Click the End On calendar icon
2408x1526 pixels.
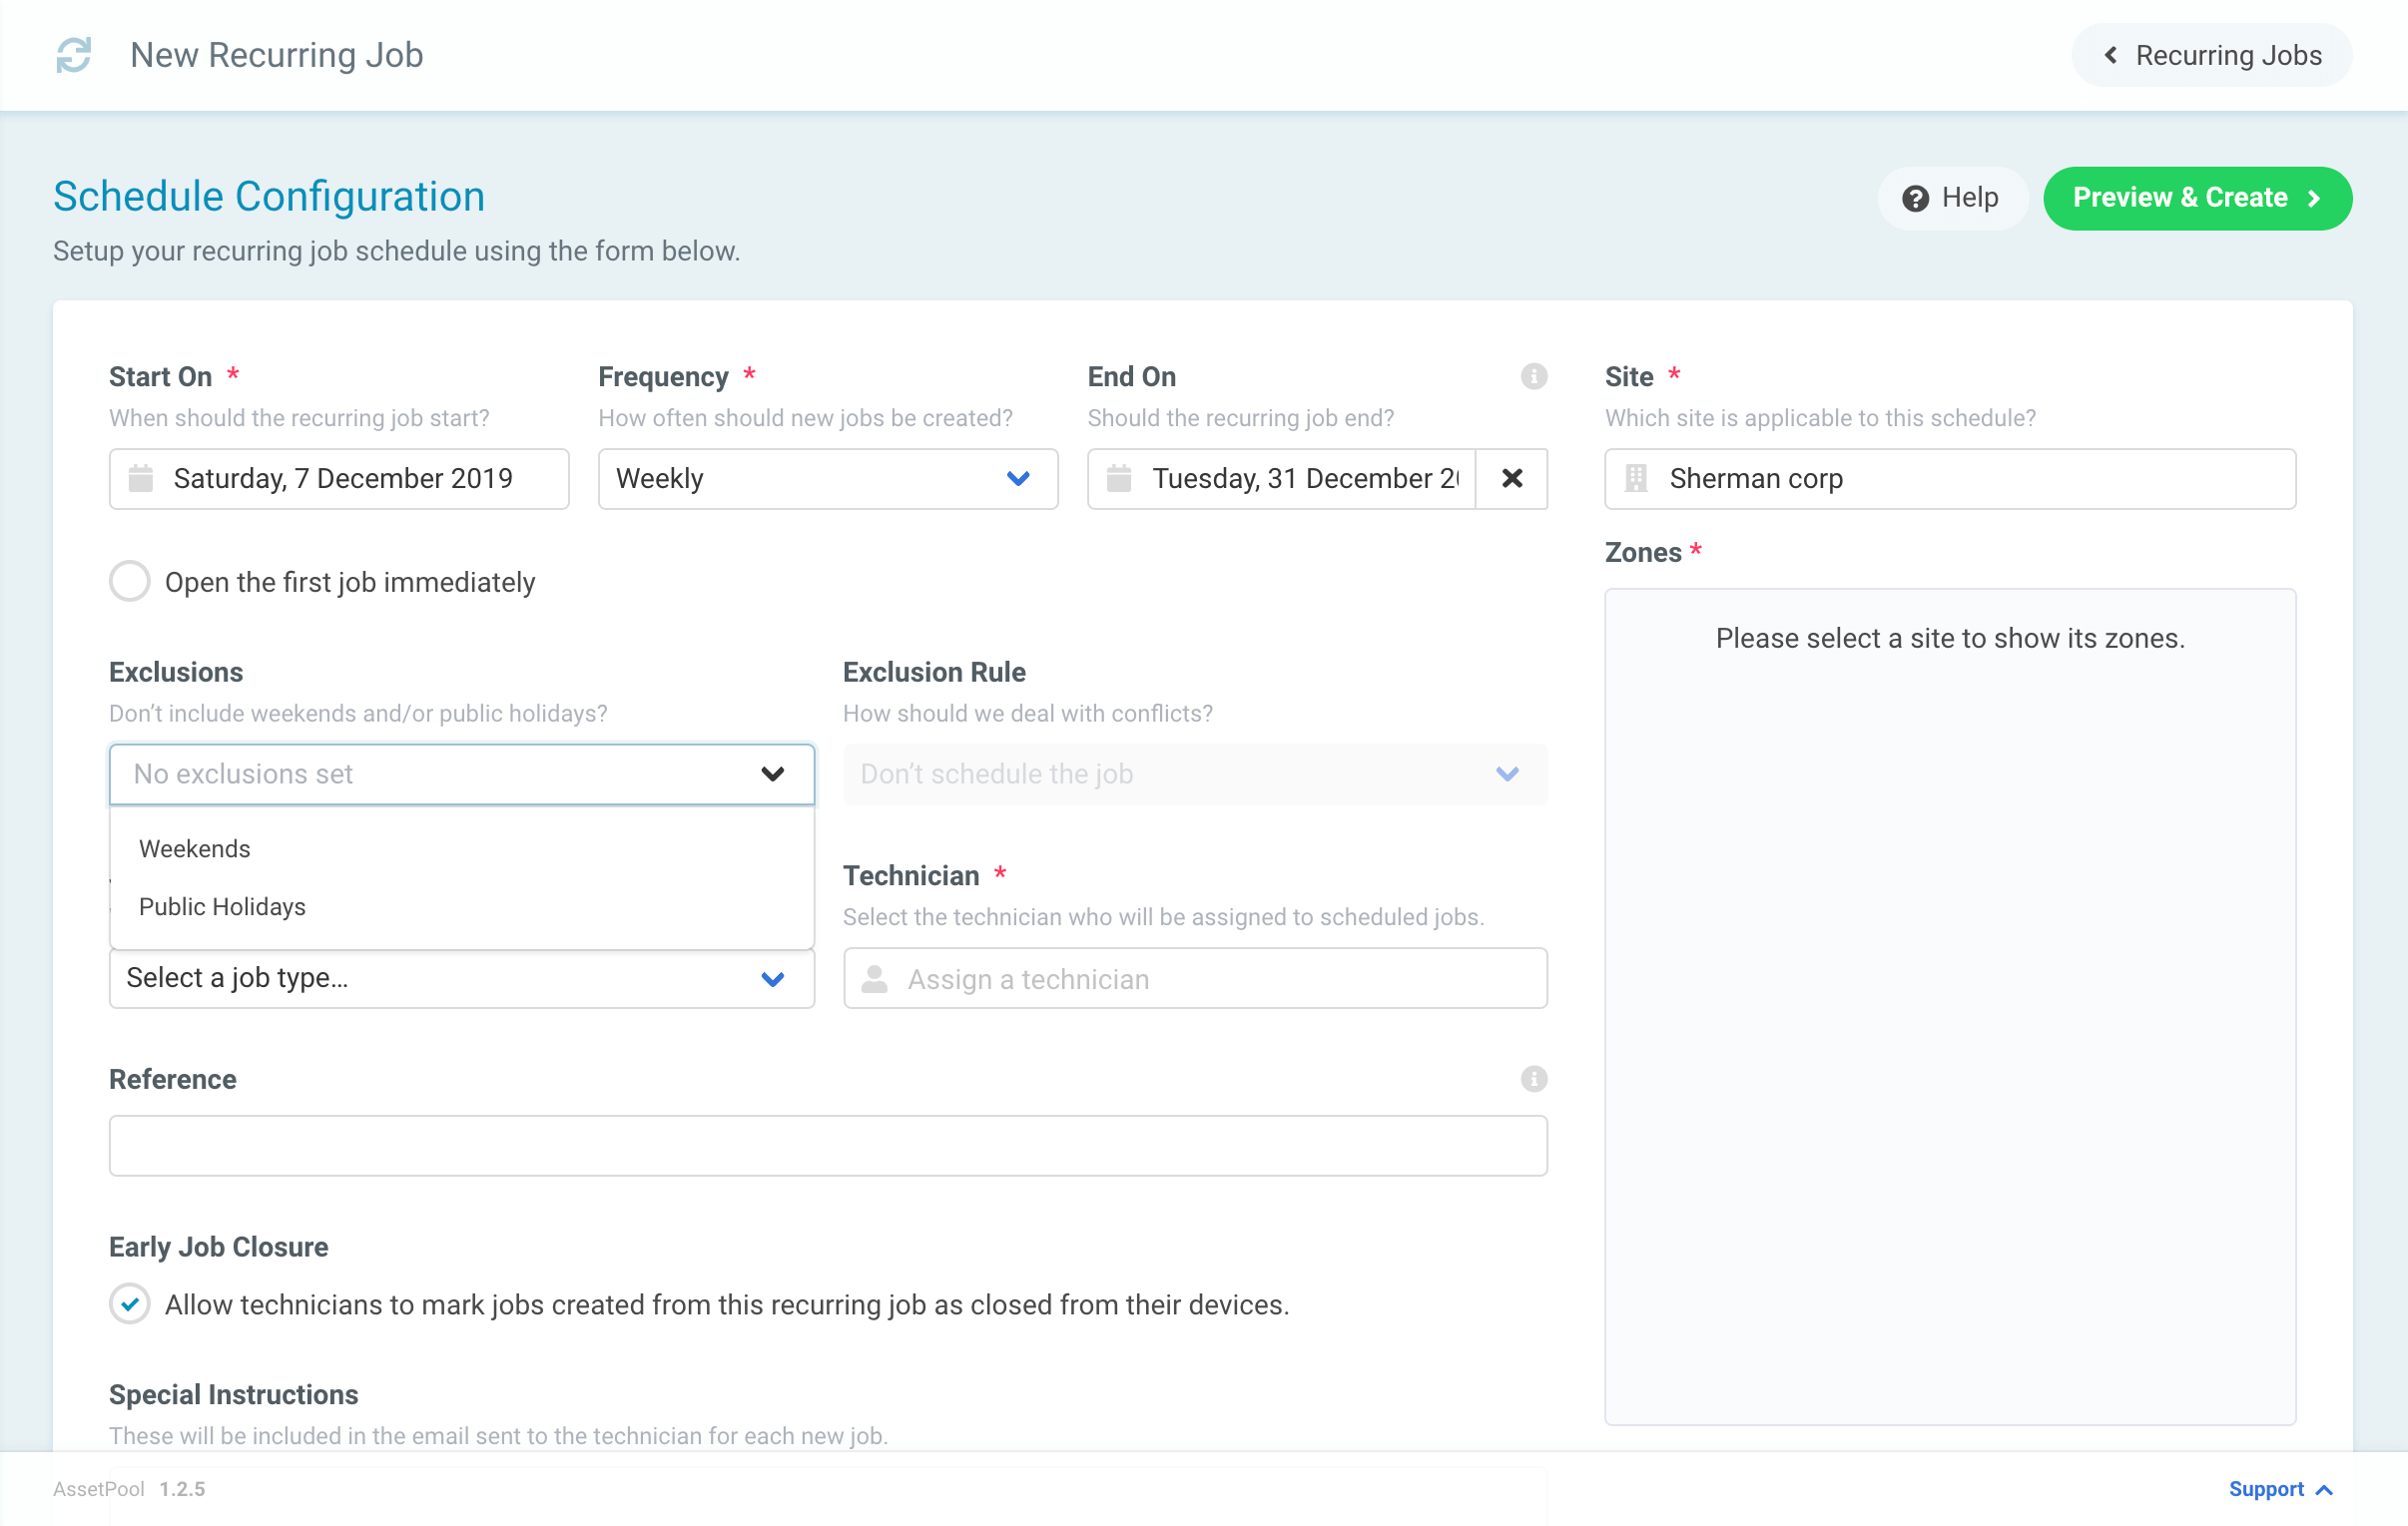click(x=1119, y=479)
